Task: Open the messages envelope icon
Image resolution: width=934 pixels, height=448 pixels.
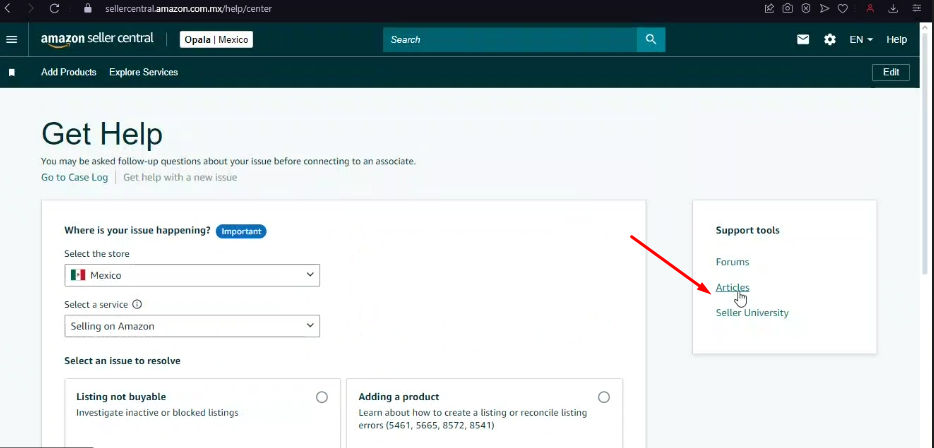Action: (x=803, y=39)
